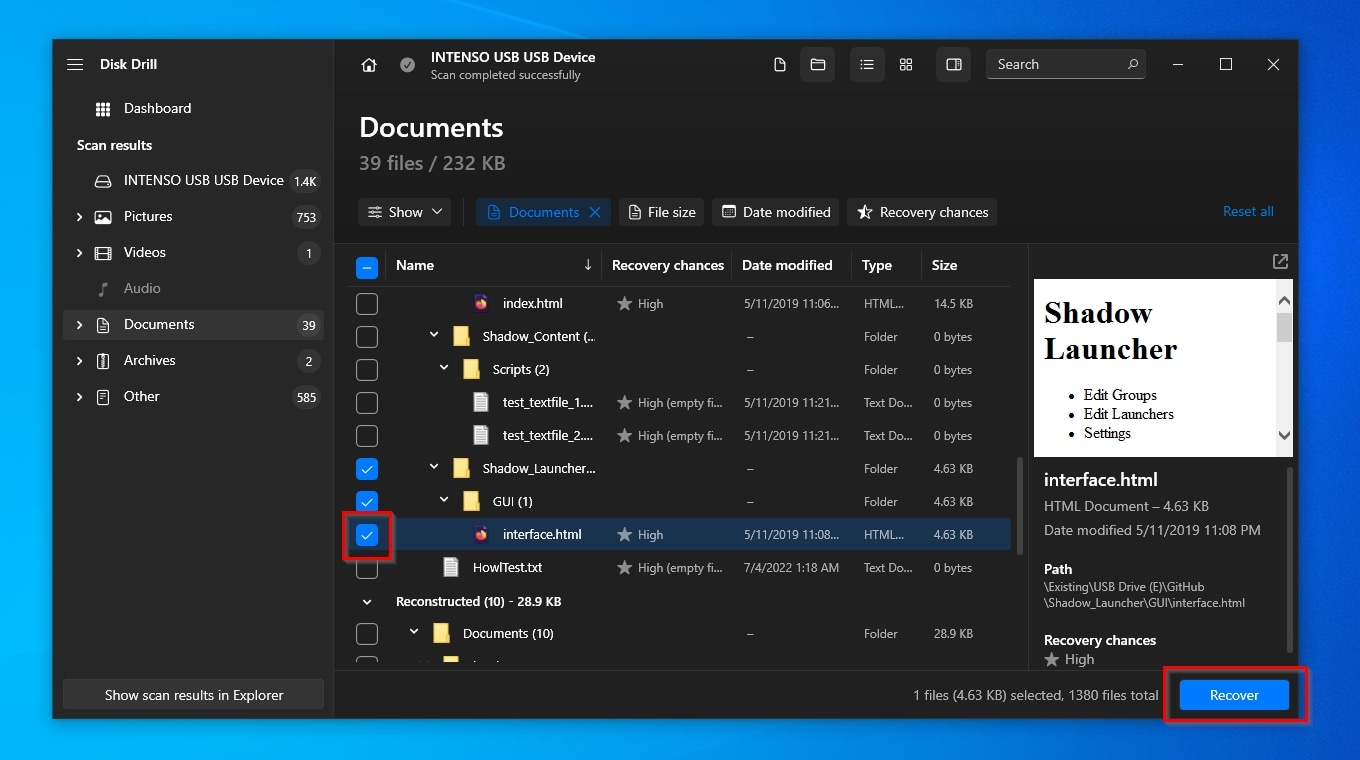This screenshot has width=1360, height=760.
Task: Expand the Videos category in sidebar
Action: click(x=80, y=253)
